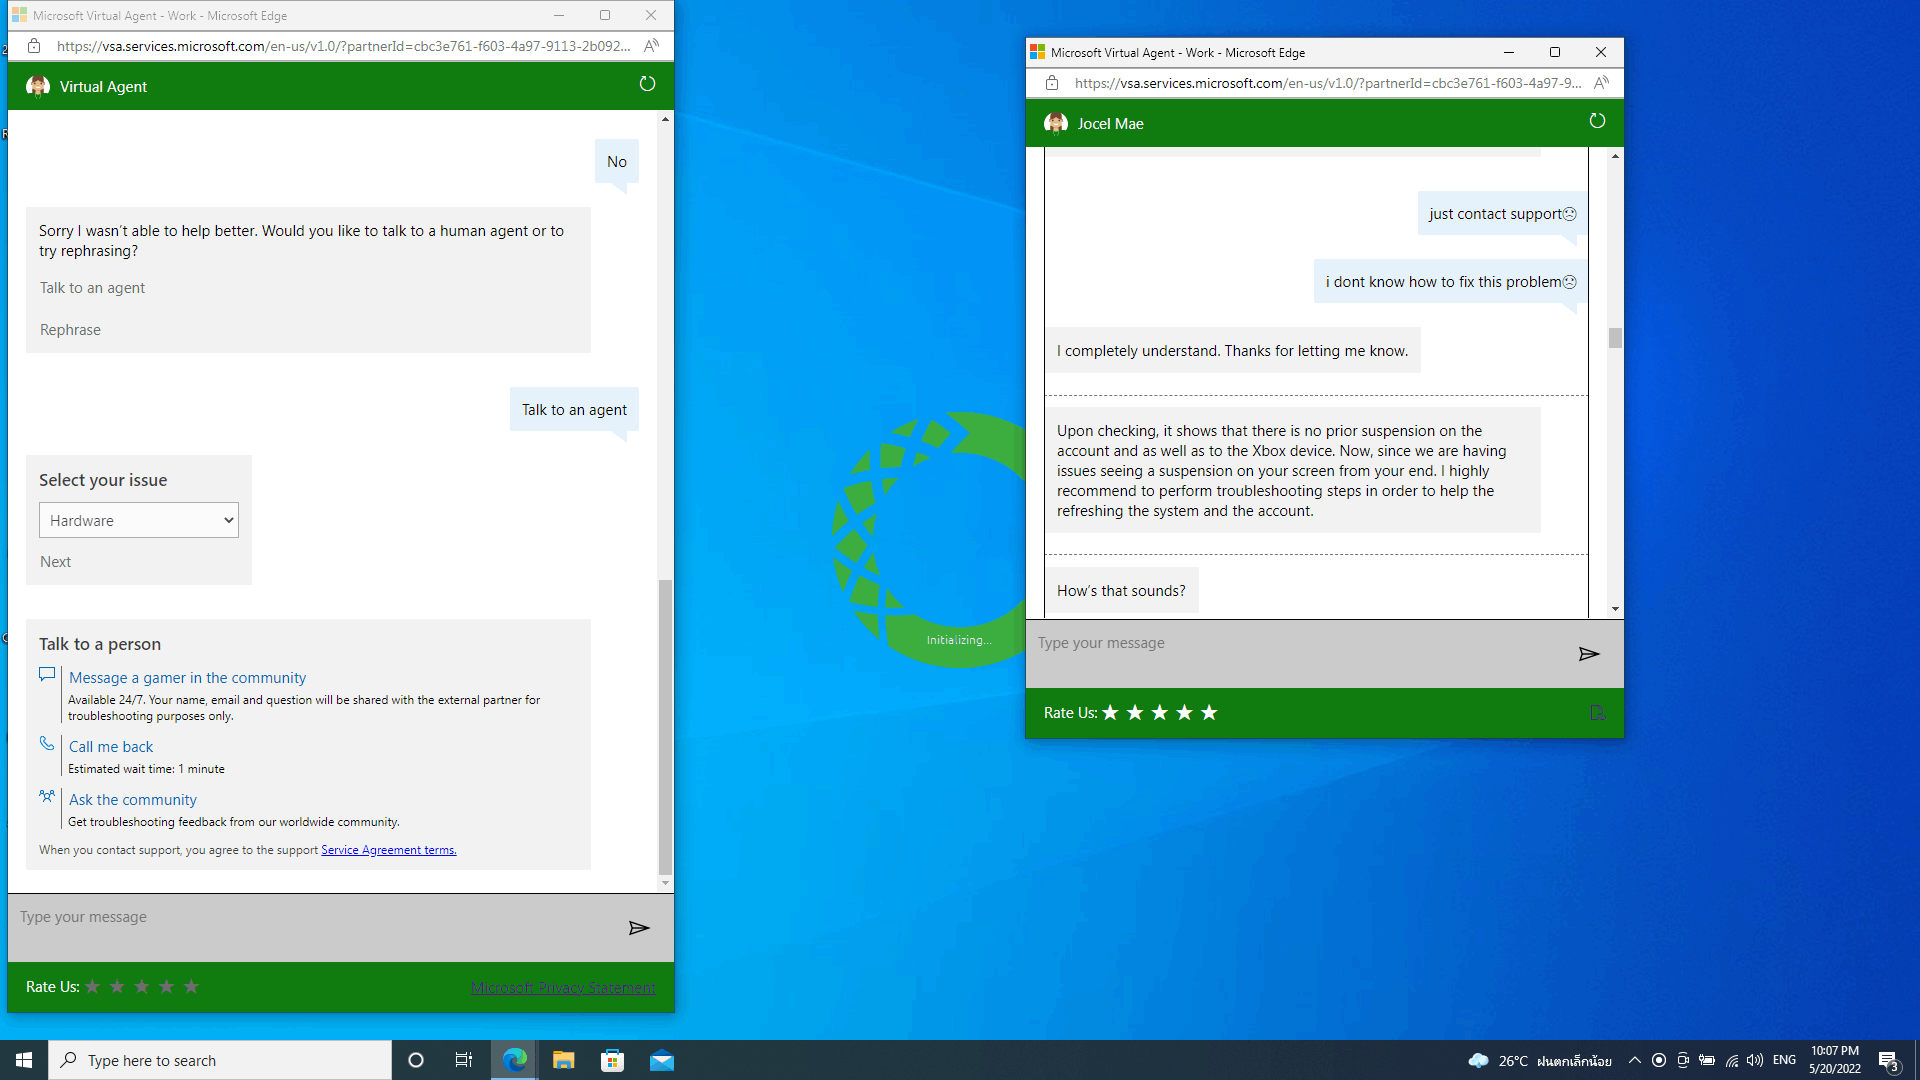The height and width of the screenshot is (1080, 1920).
Task: Click the 'How's that sounds?' message
Action: [x=1121, y=591]
